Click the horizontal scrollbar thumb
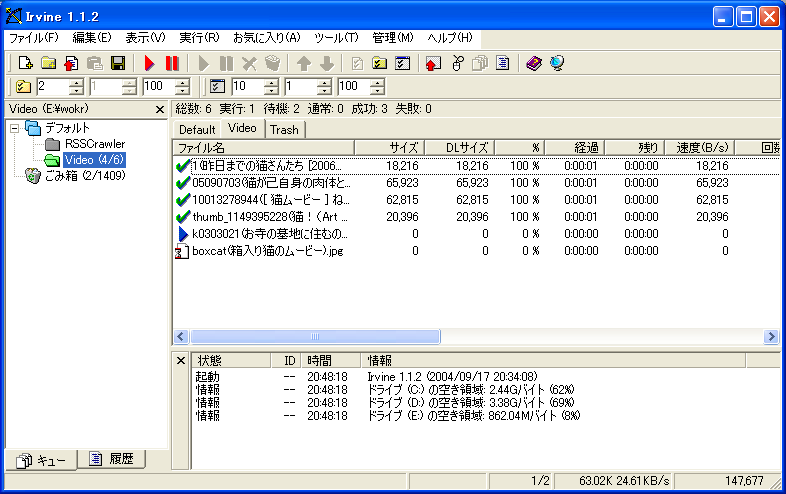 pos(315,337)
